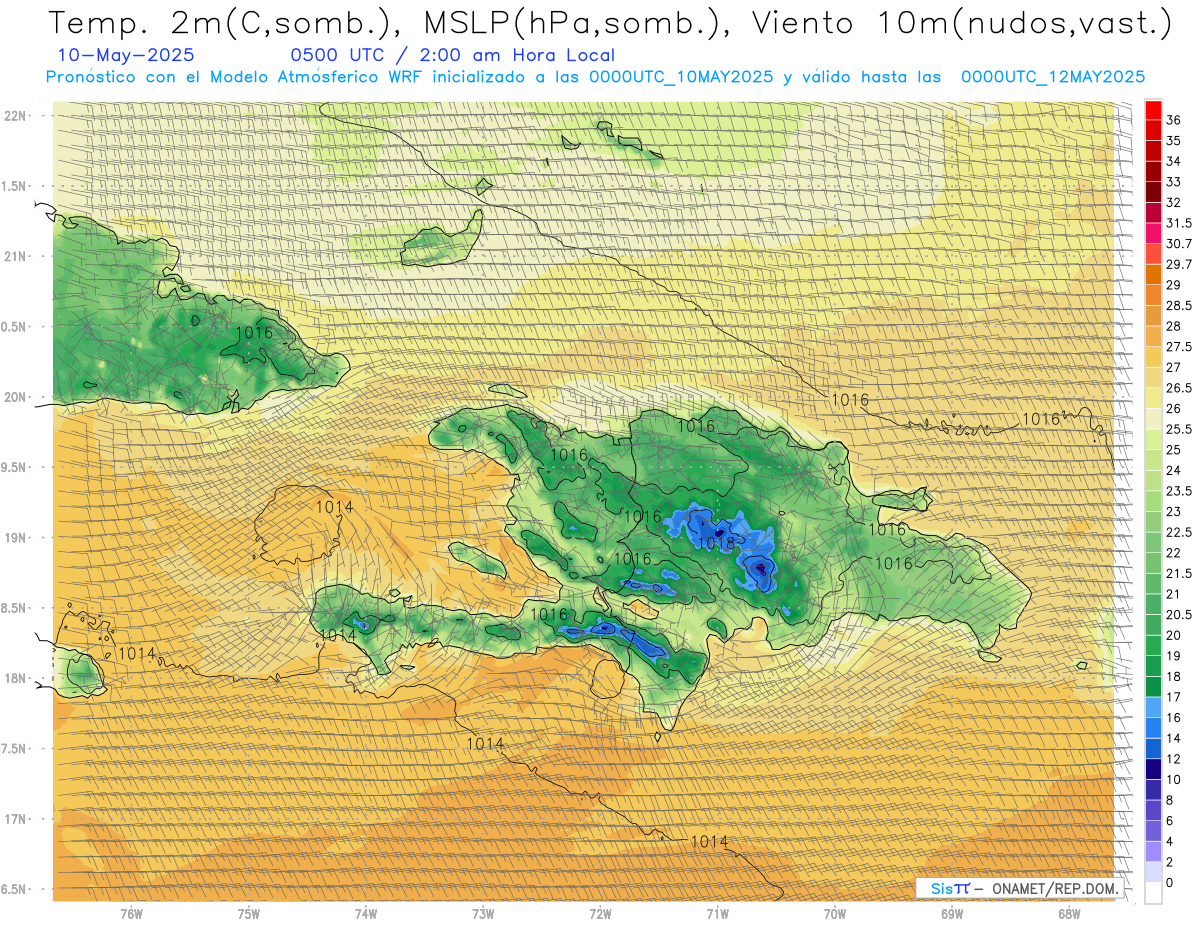Click the legend value '29.7'
The width and height of the screenshot is (1200, 927).
(x=1179, y=264)
